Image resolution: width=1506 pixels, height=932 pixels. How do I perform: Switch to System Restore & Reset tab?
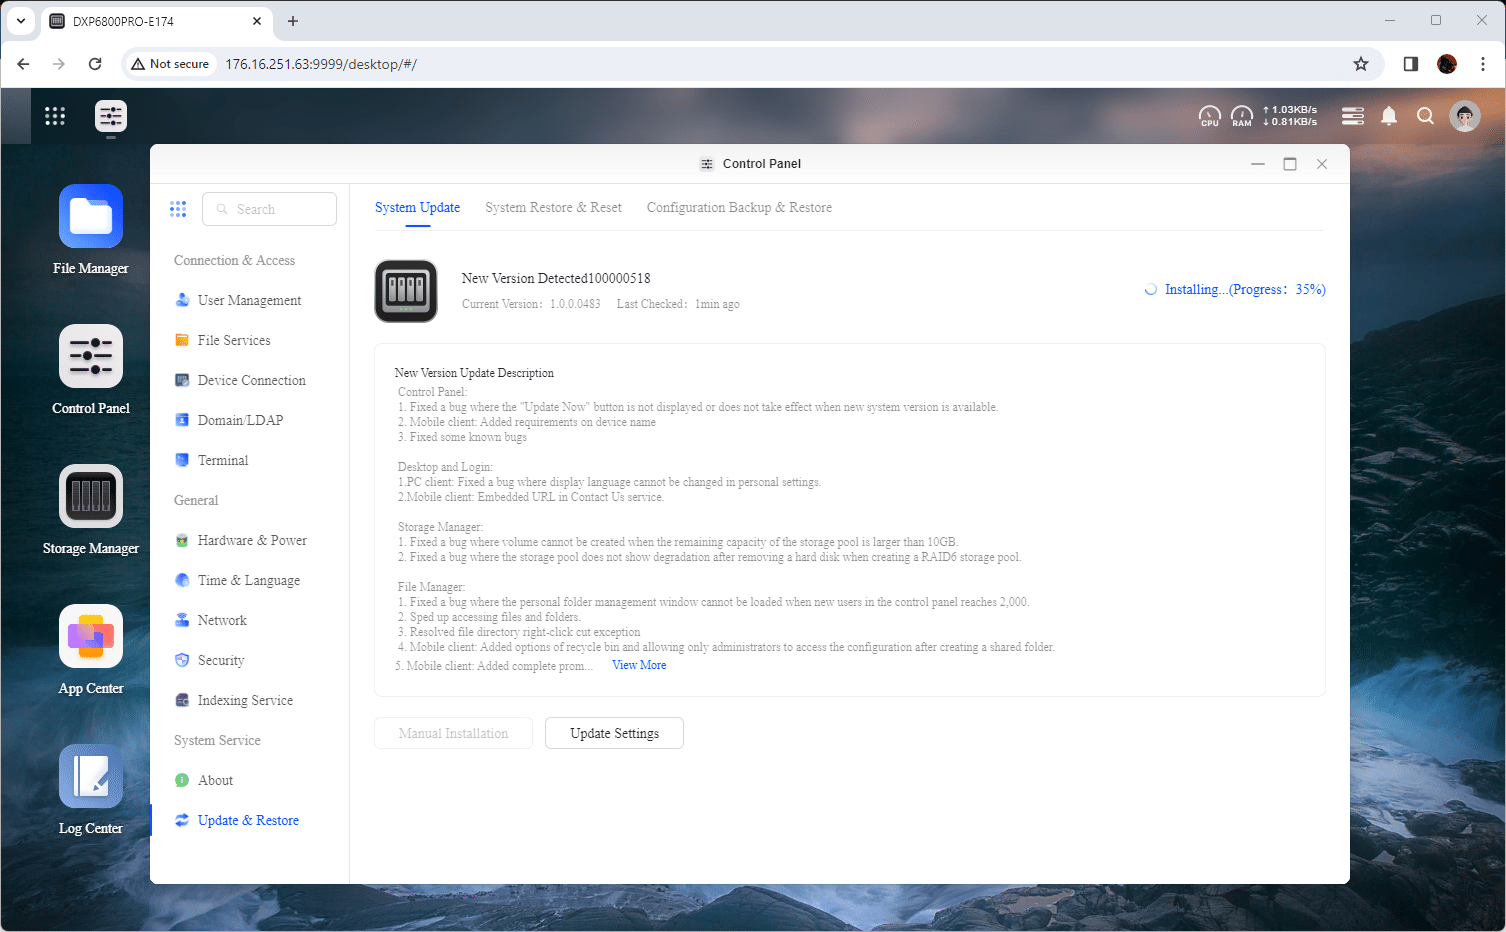tap(554, 207)
